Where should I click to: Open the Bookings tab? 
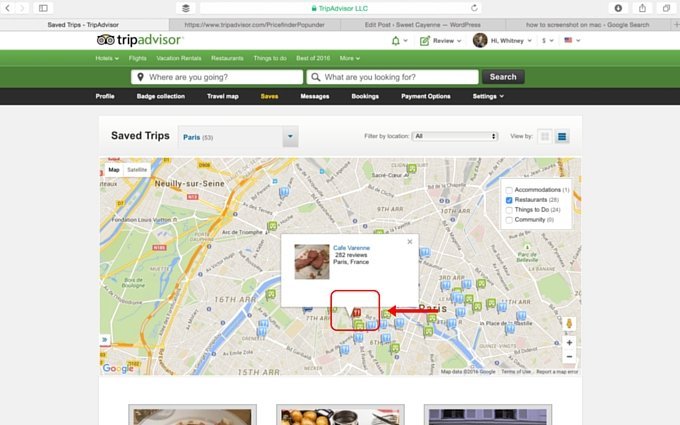pyautogui.click(x=365, y=96)
